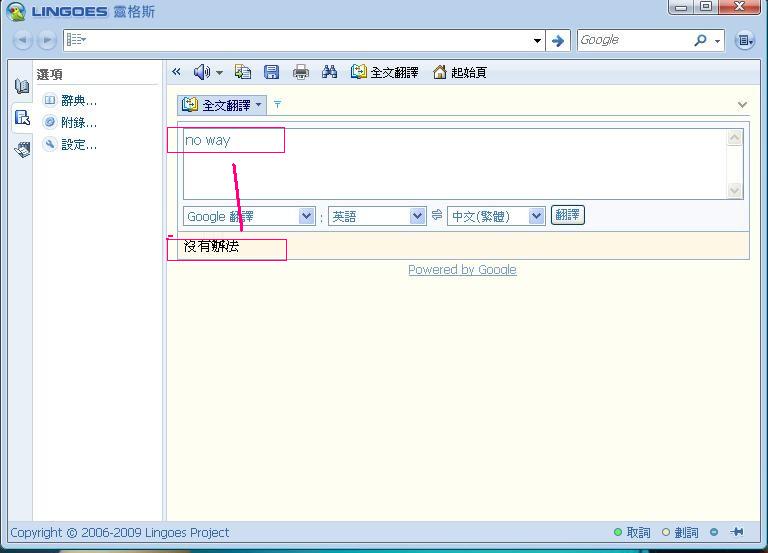
Task: Go forward with the right arrow button
Action: 47,40
